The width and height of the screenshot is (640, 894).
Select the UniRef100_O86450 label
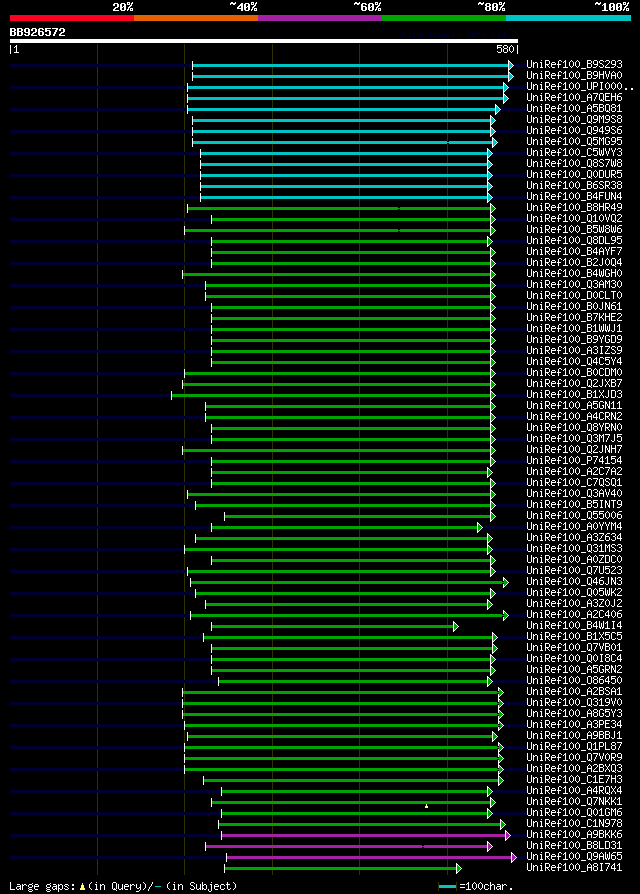574,681
